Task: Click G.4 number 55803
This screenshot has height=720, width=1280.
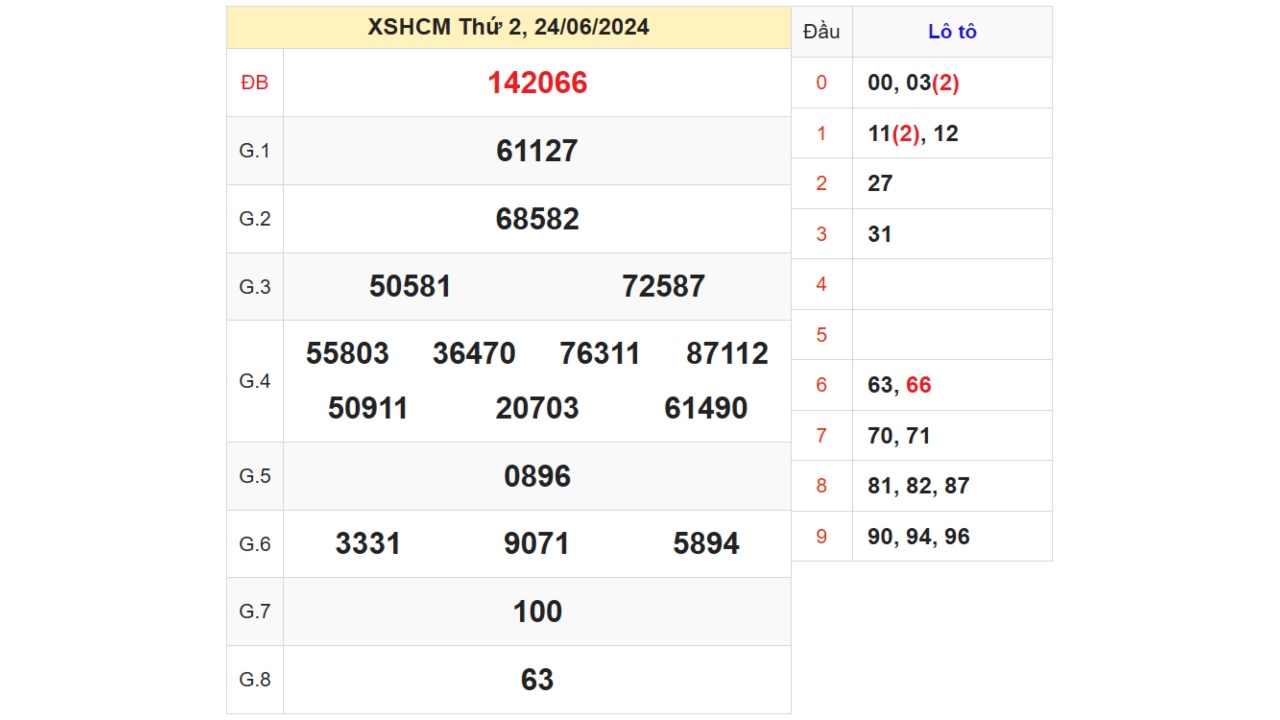Action: [x=347, y=354]
